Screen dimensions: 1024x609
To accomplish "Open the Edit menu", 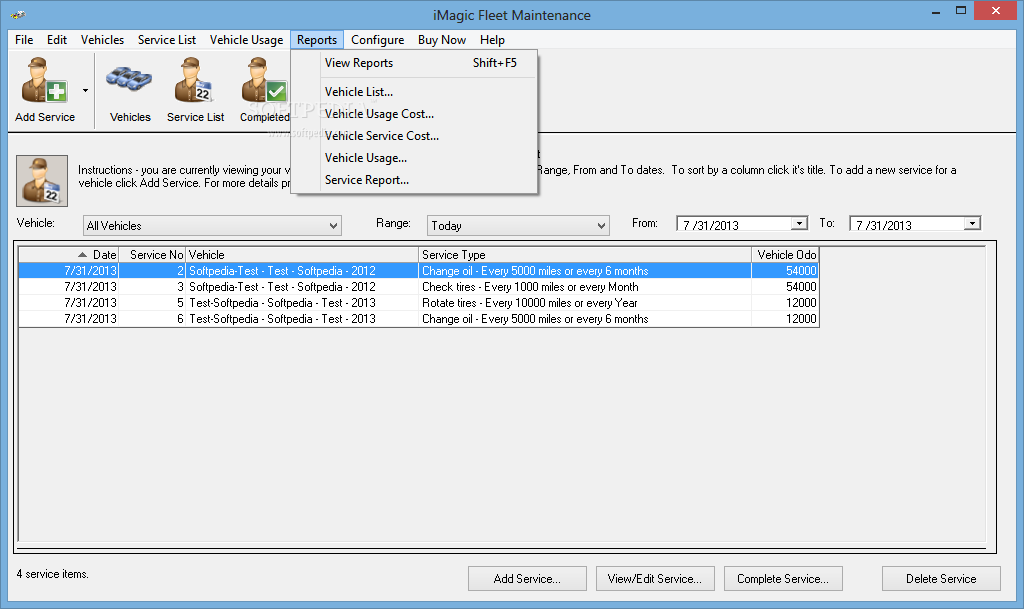I will [x=57, y=40].
